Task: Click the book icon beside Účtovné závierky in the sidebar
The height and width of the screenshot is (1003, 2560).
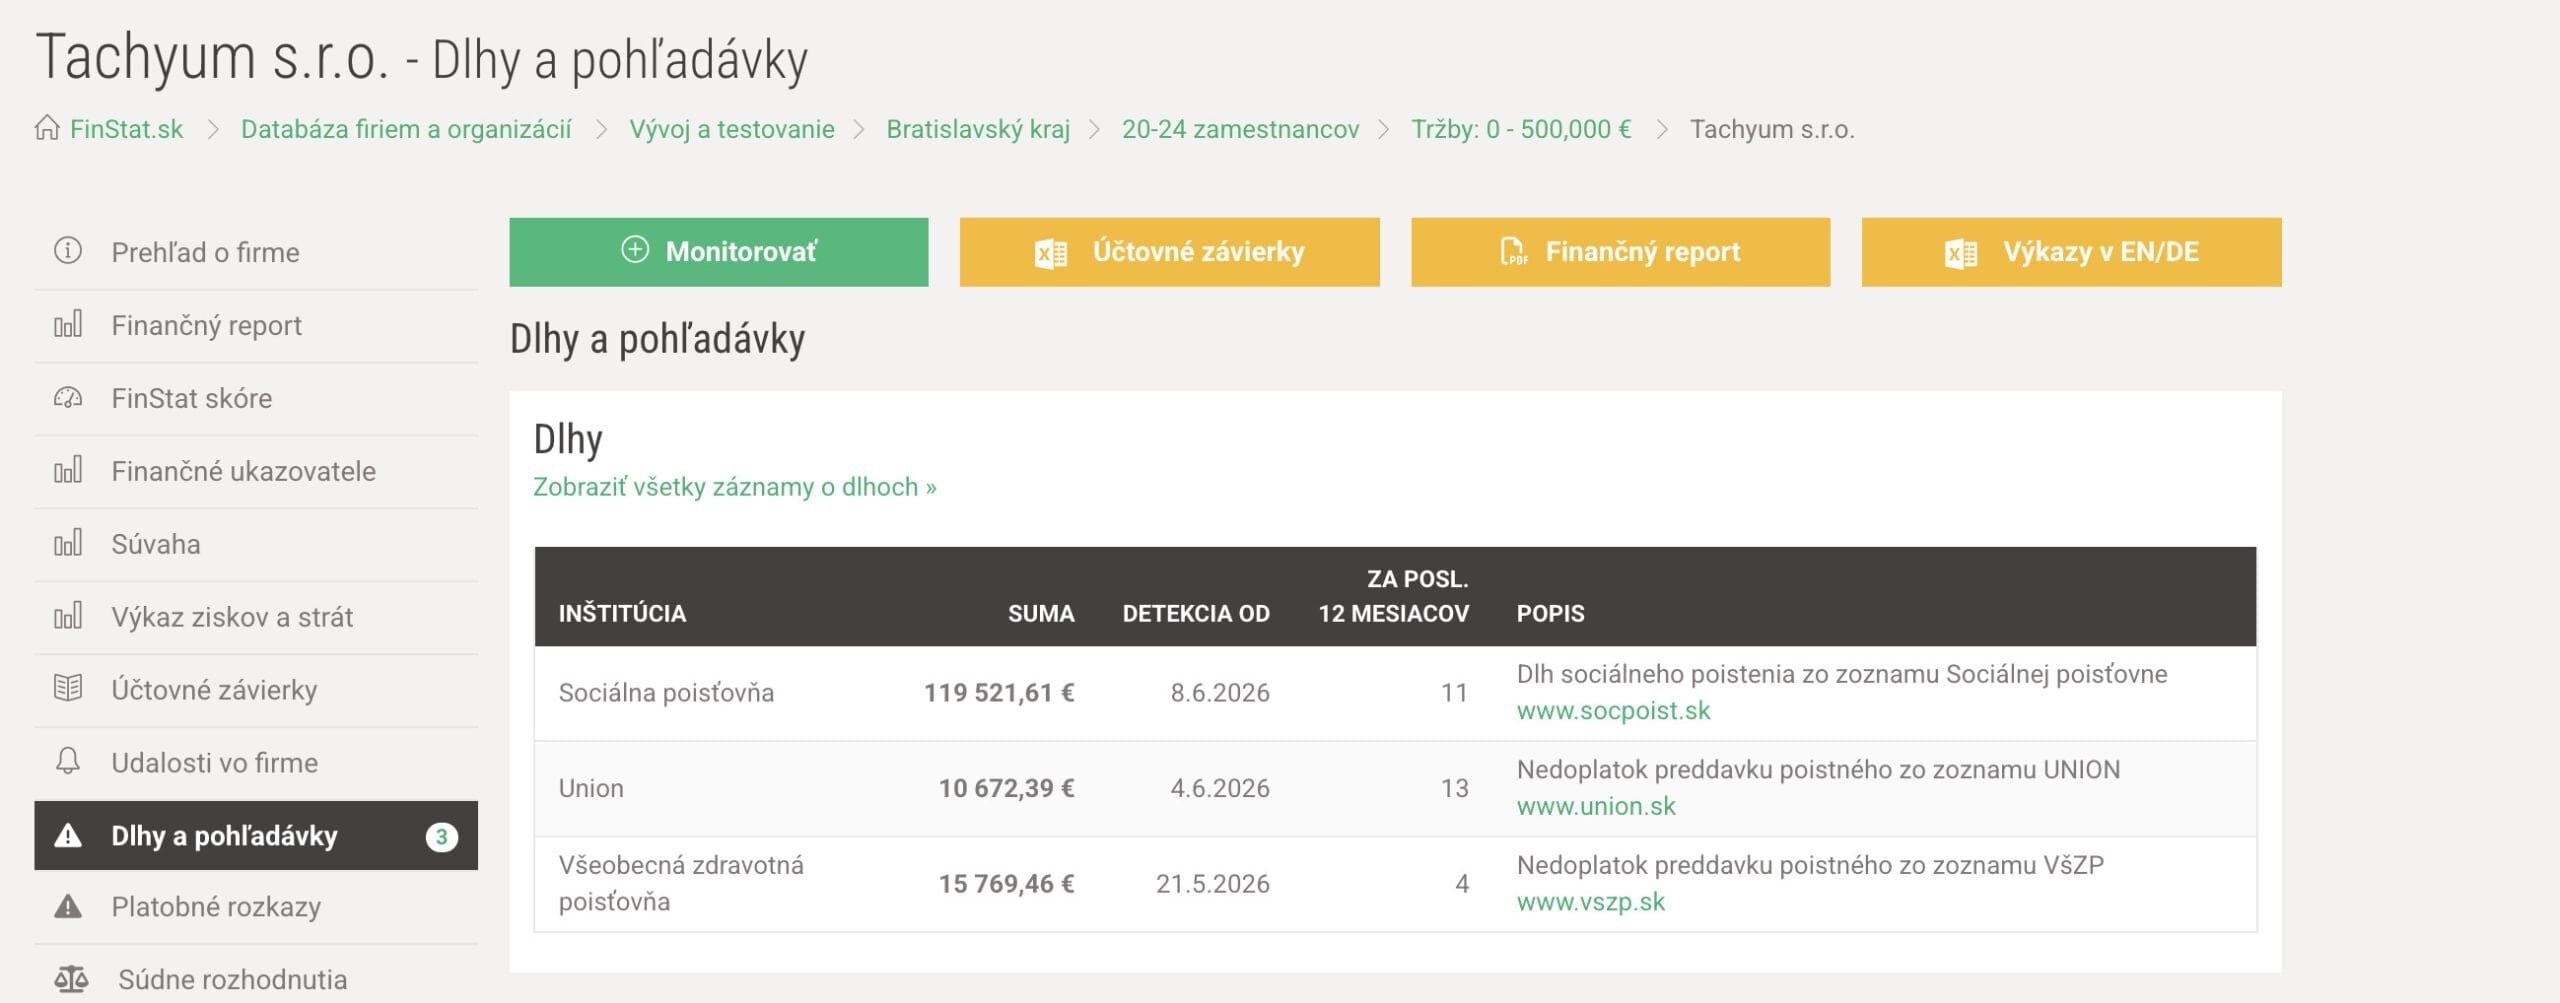Action: 68,688
